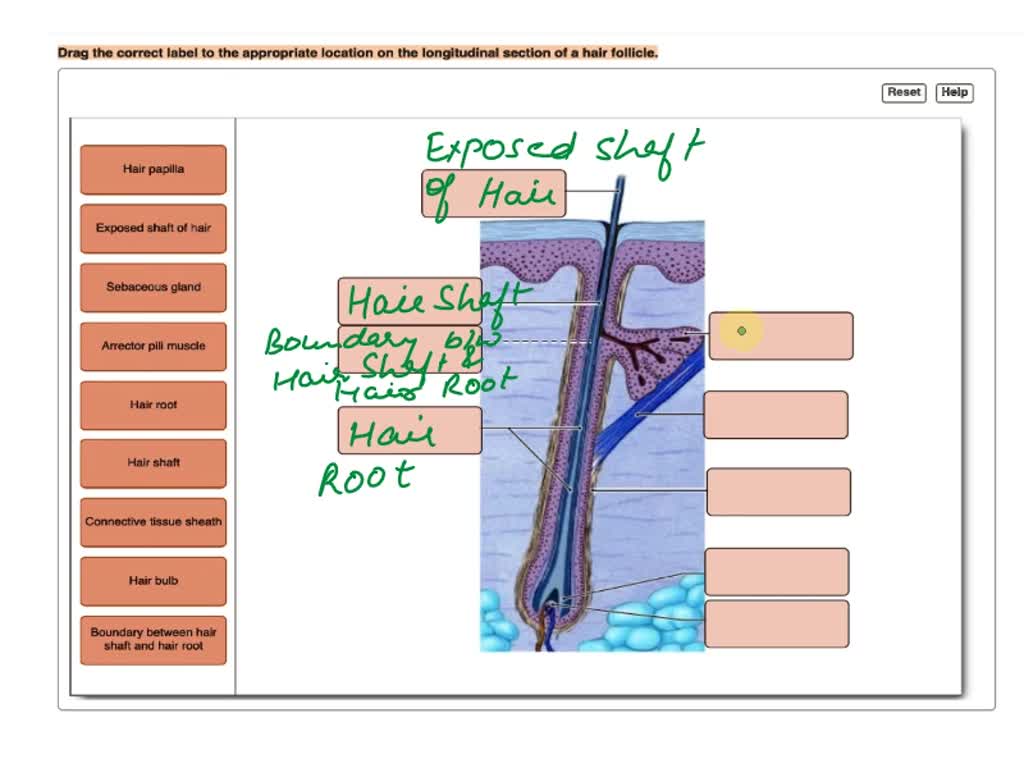Open Help for this activity

[952, 92]
